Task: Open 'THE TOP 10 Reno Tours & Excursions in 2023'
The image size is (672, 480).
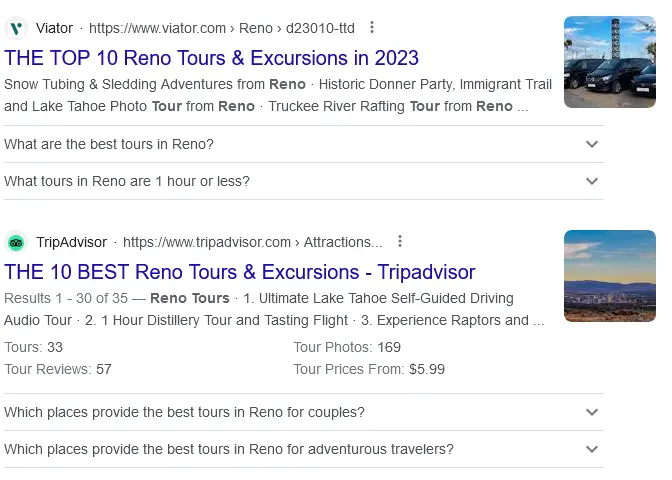Action: (211, 58)
